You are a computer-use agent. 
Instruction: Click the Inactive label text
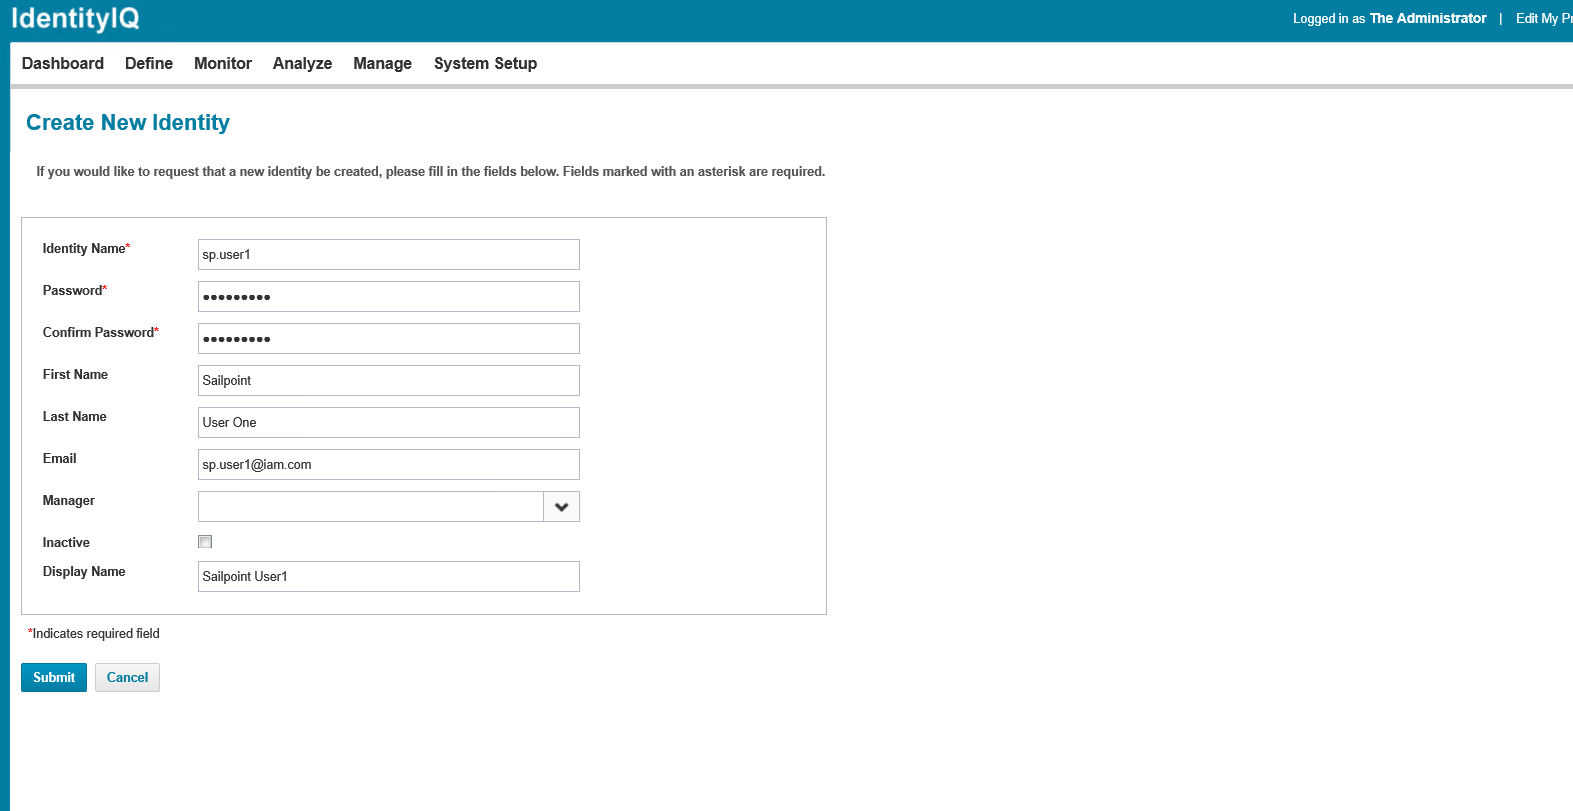tap(66, 542)
